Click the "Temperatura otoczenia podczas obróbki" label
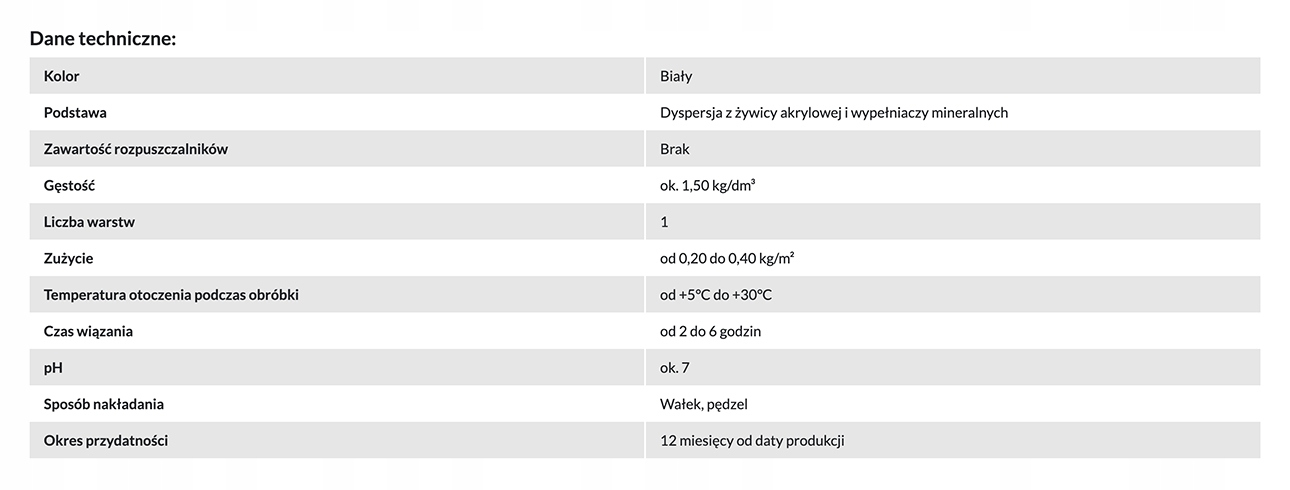Screen dimensions: 1290x490 tap(171, 295)
